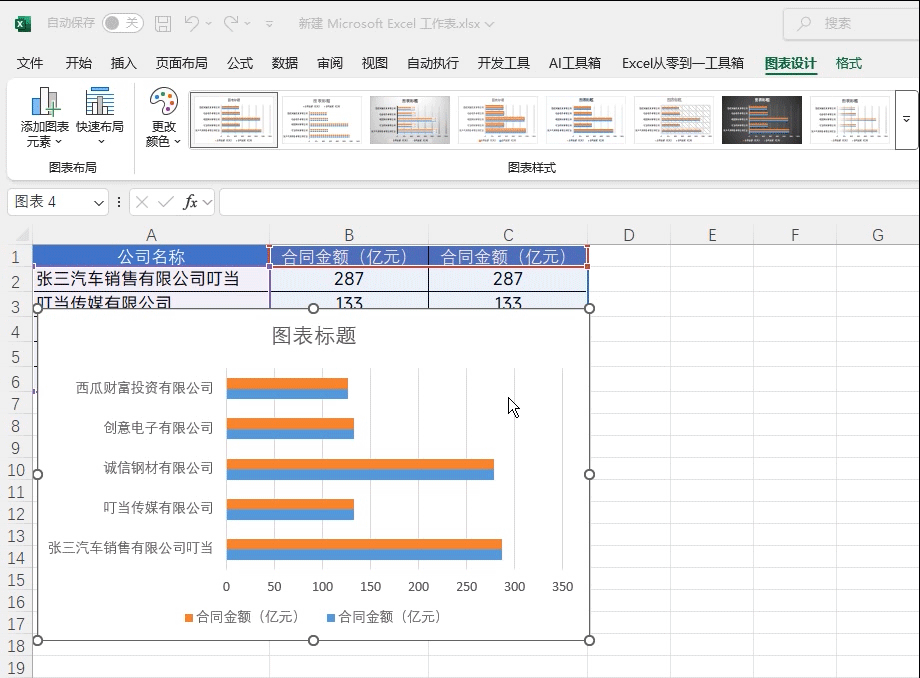Click the Save icon in title bar

163,23
